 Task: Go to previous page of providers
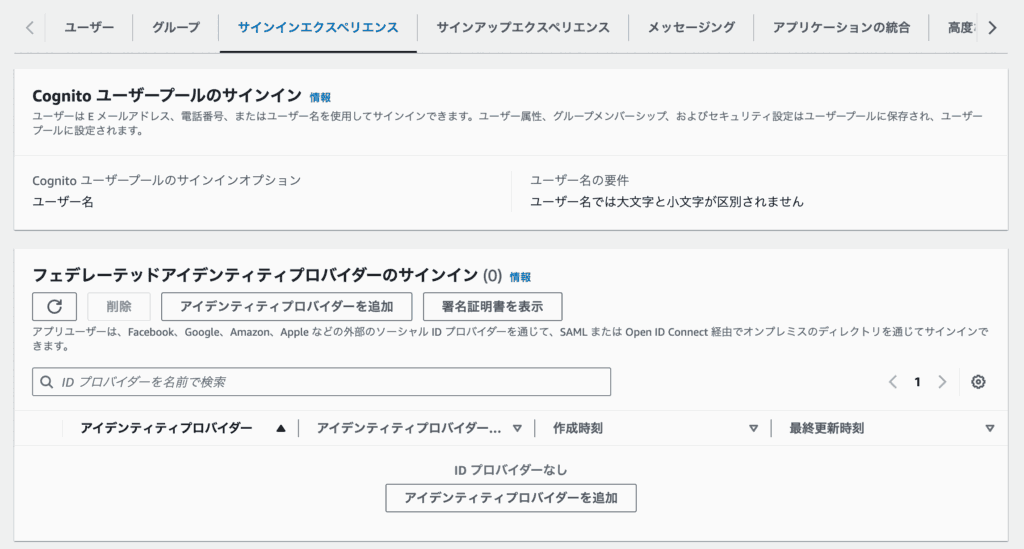pos(893,382)
